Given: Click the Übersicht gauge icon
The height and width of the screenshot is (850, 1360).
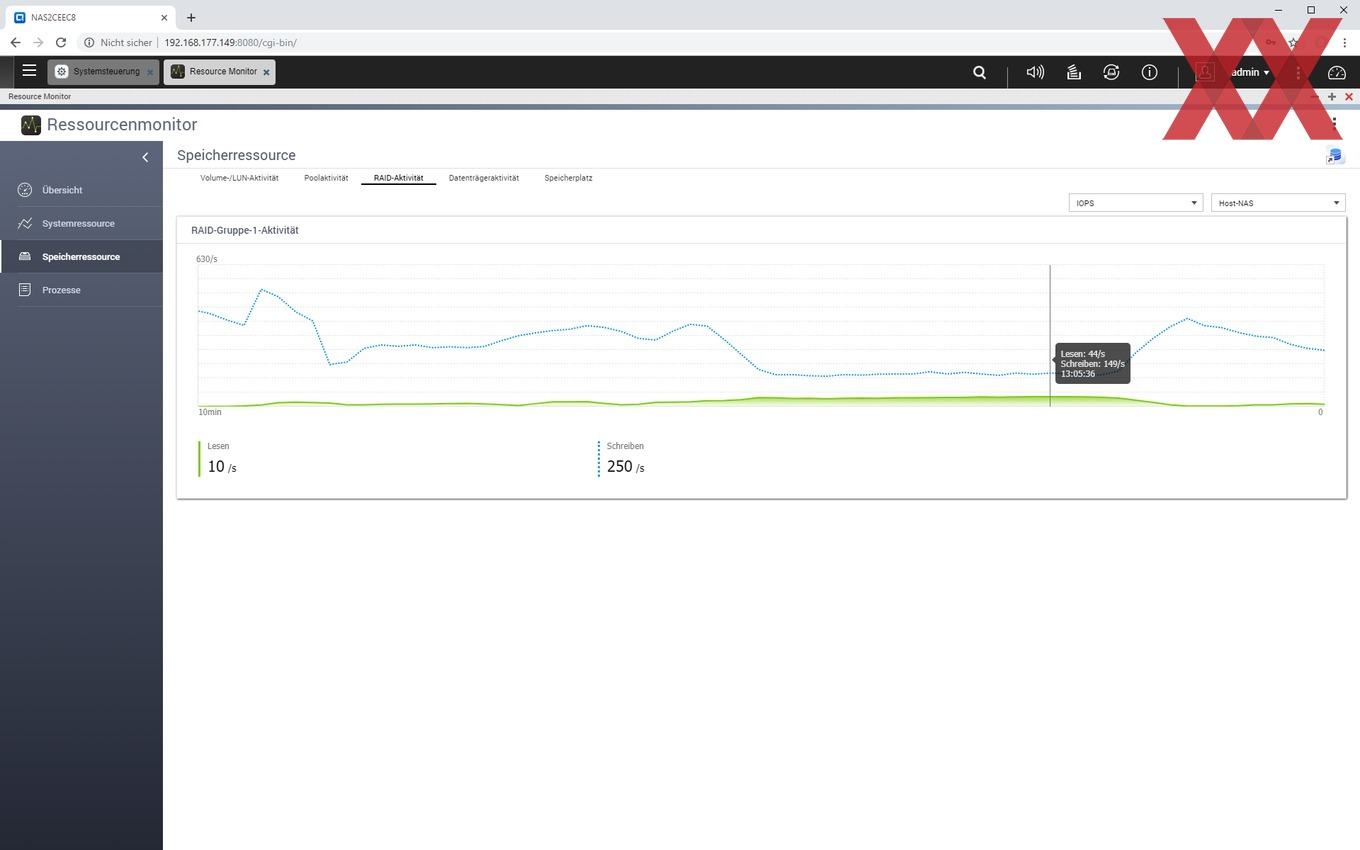Looking at the screenshot, I should pyautogui.click(x=25, y=190).
